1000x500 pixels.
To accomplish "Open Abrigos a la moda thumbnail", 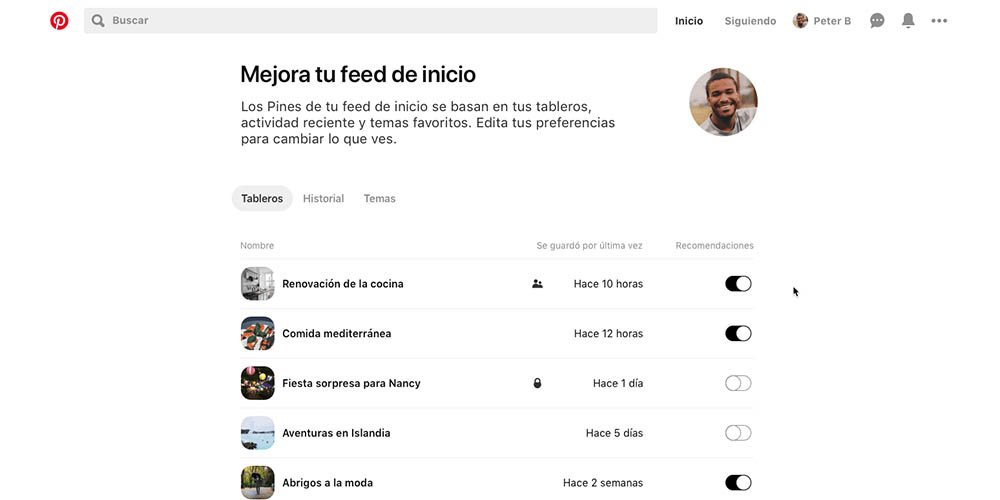I will pyautogui.click(x=258, y=483).
